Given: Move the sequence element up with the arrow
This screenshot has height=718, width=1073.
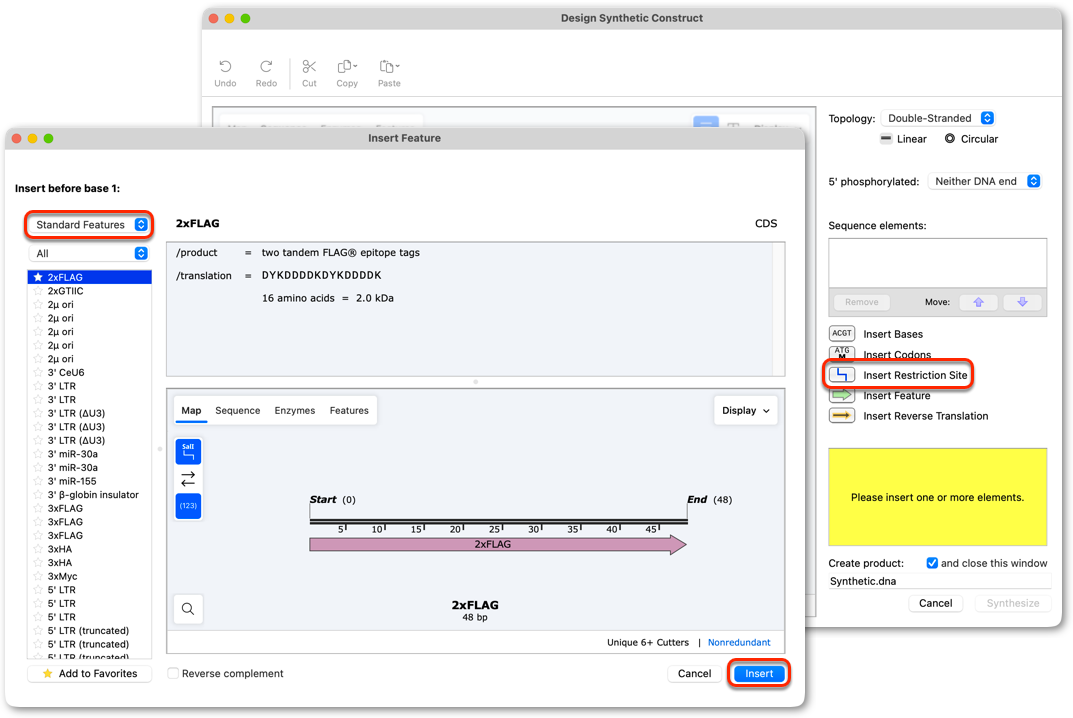Looking at the screenshot, I should [978, 302].
